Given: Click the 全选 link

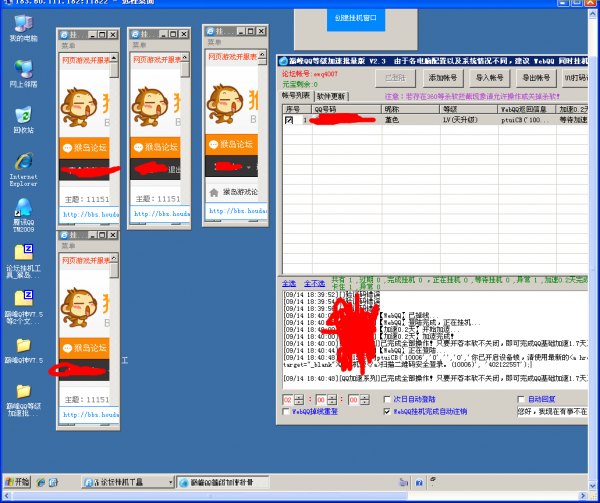Looking at the screenshot, I should [289, 283].
